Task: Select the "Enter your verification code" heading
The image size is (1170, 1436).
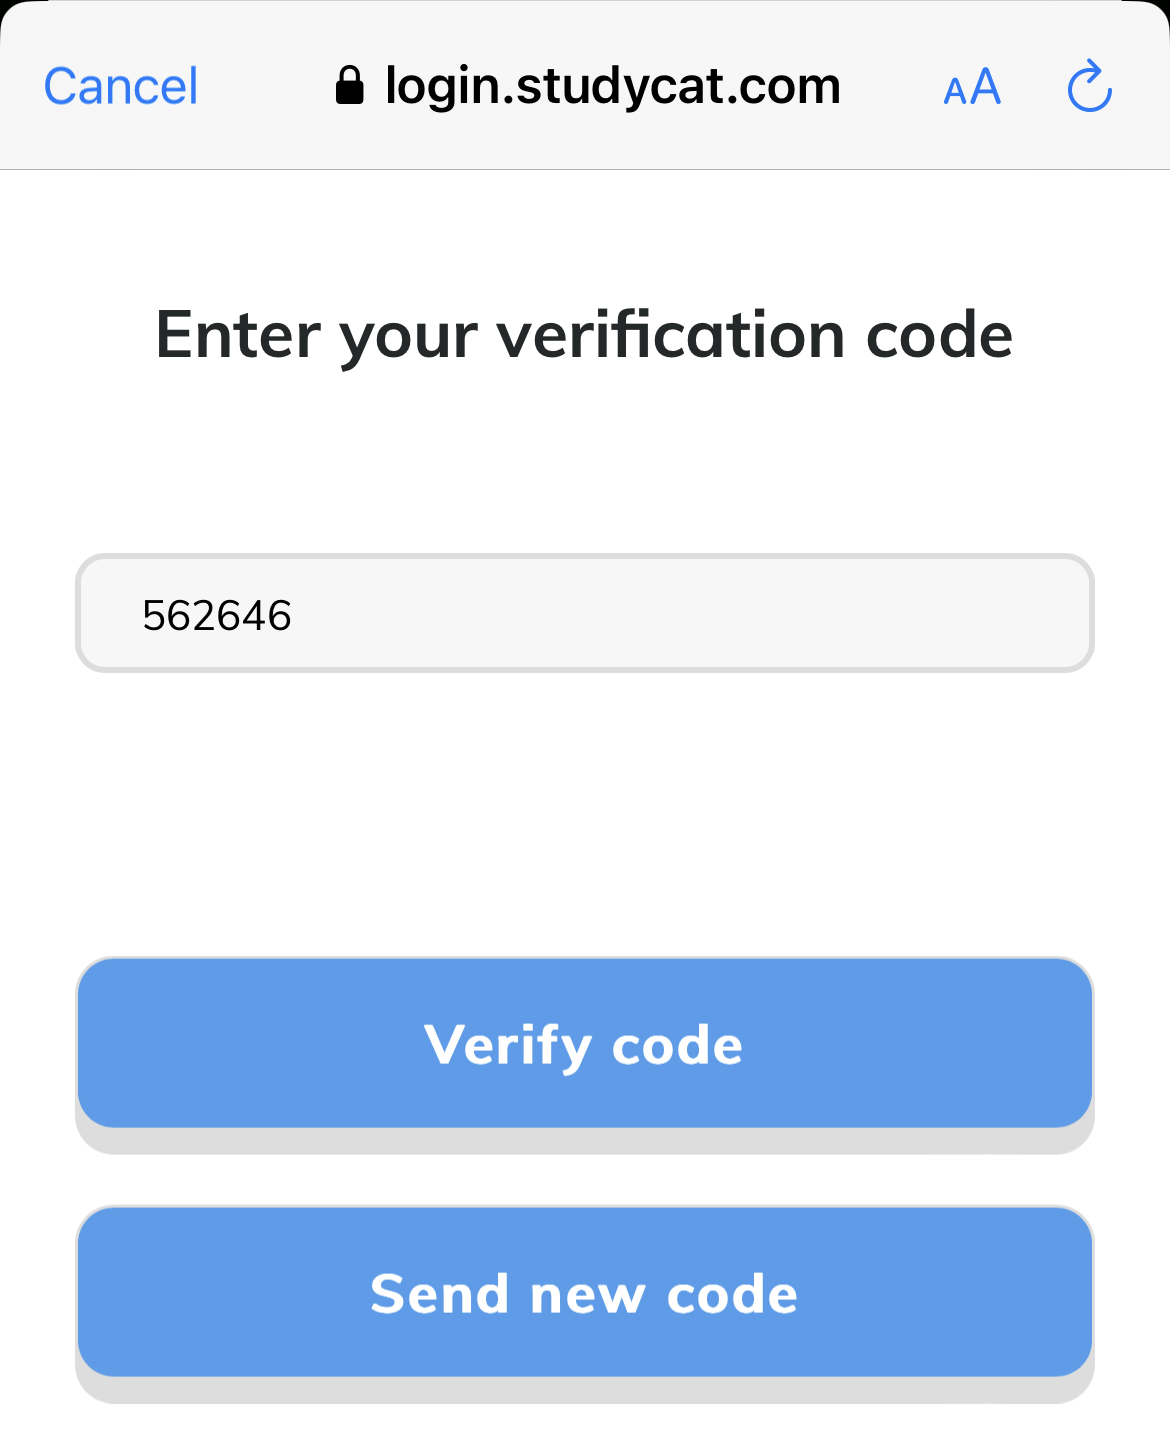Action: (x=584, y=334)
